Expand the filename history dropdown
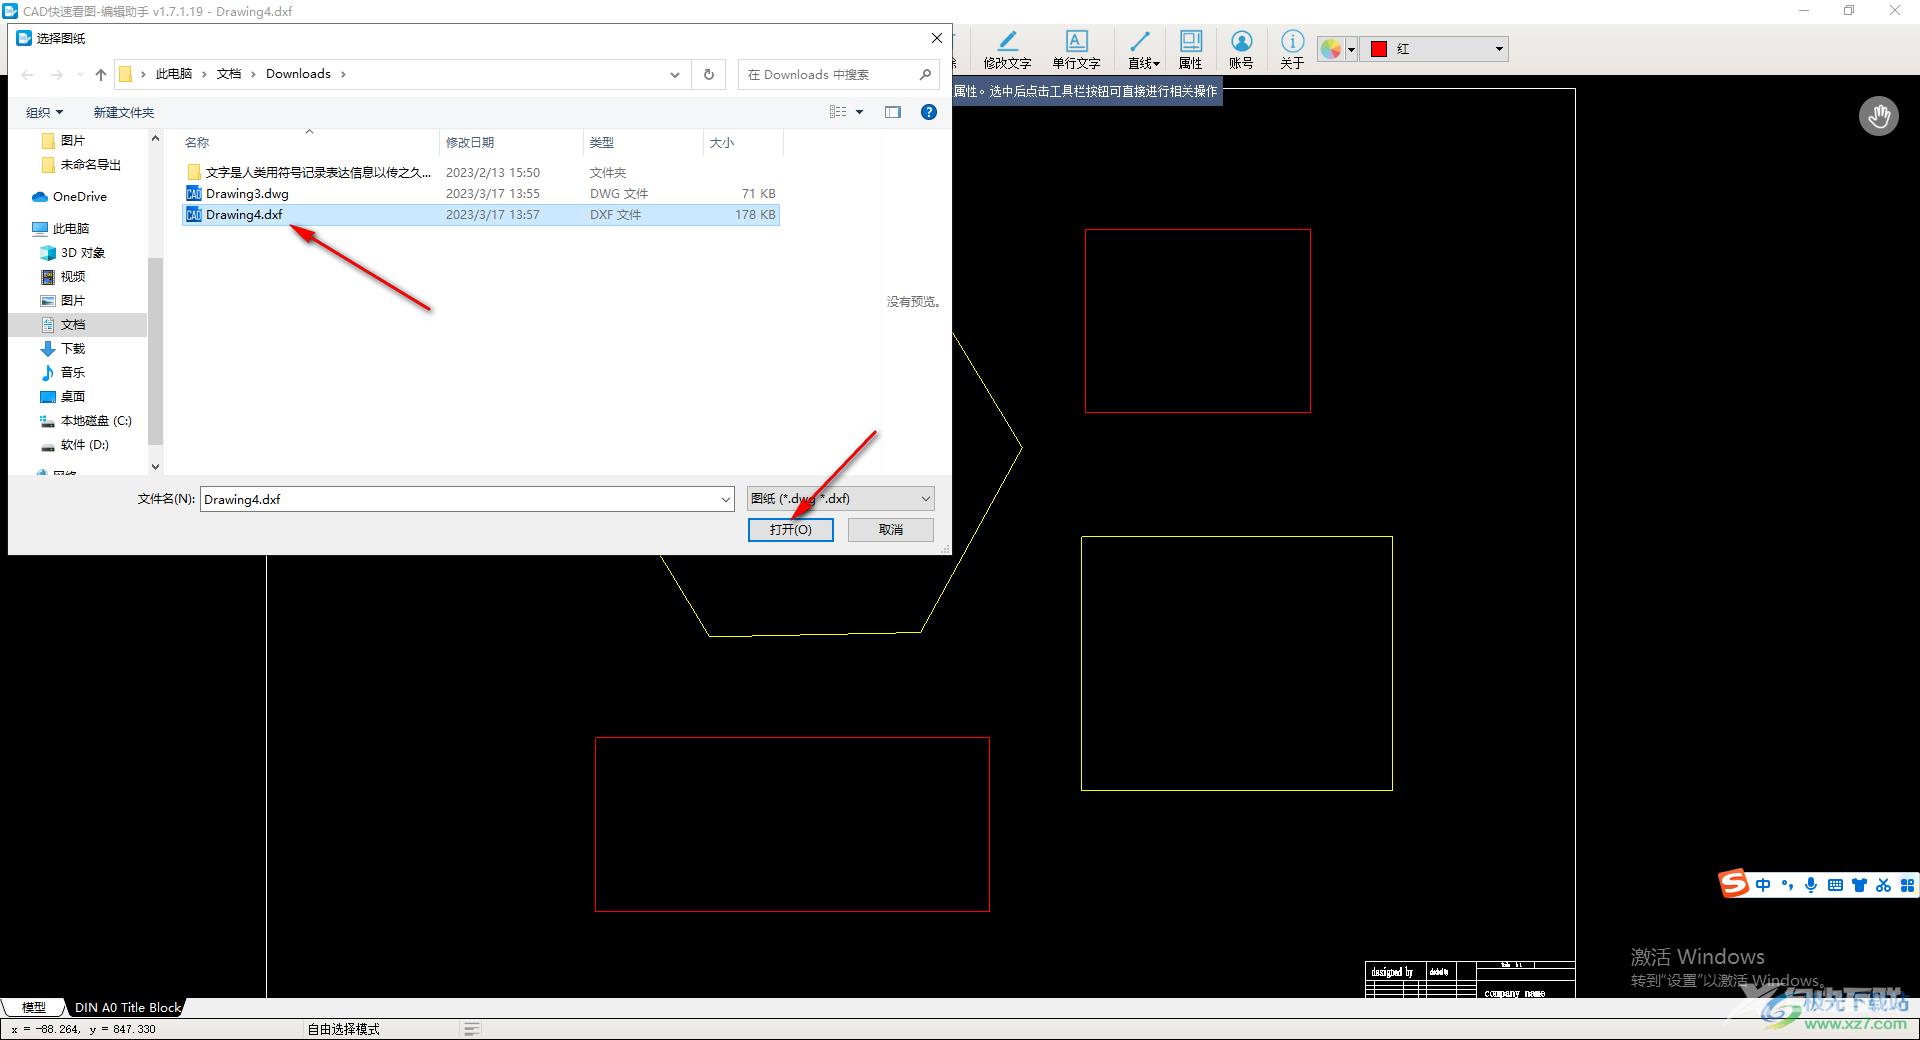The image size is (1920, 1040). [x=726, y=499]
